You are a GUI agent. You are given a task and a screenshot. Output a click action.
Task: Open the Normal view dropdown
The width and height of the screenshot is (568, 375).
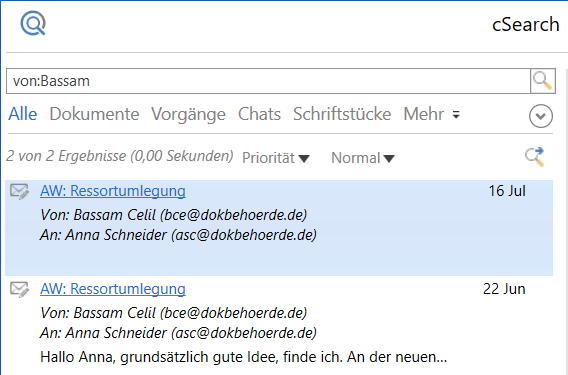point(363,158)
